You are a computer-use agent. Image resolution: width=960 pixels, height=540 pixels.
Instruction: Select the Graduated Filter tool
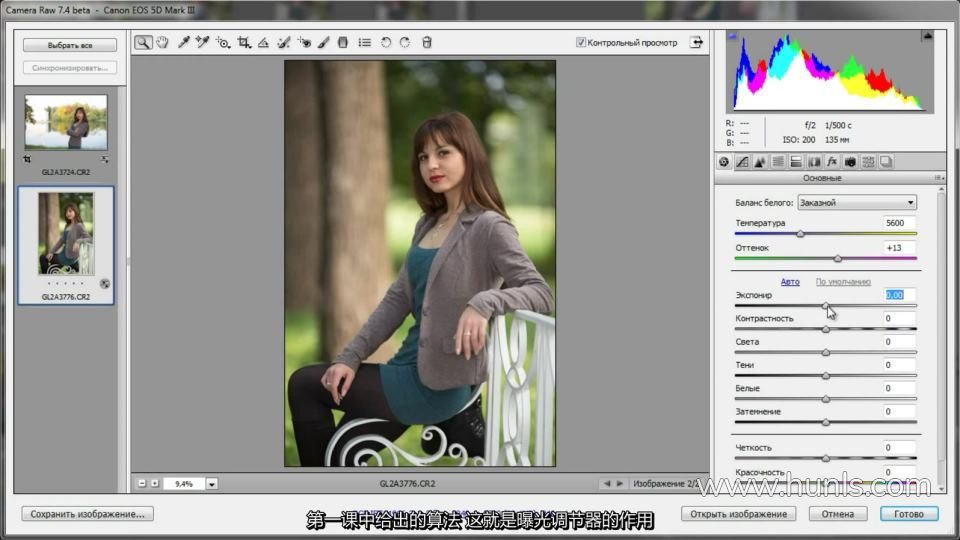coord(343,42)
